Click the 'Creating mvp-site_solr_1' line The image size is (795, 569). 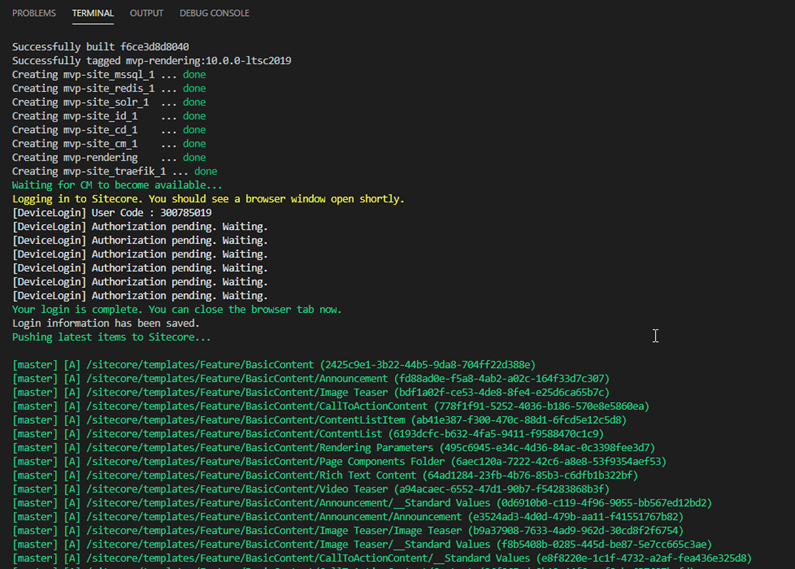[109, 102]
